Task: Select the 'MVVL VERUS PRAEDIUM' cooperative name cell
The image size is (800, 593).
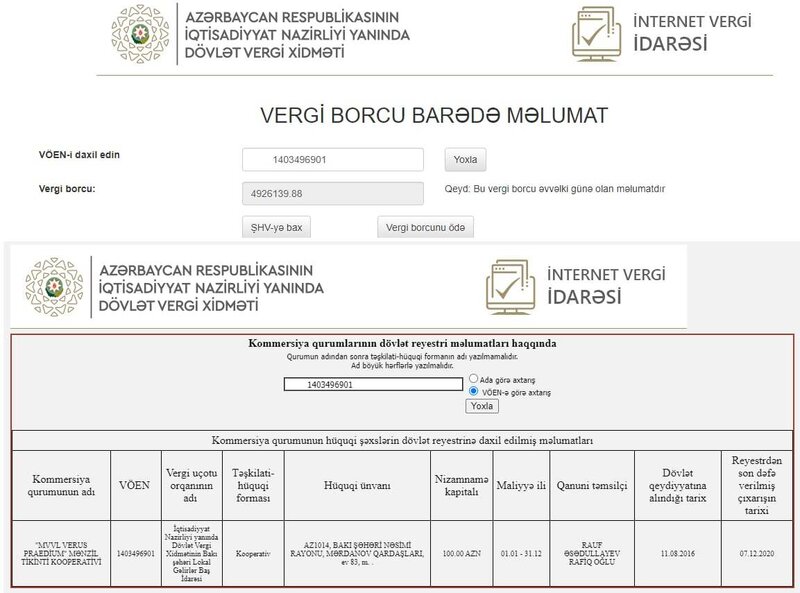Action: click(61, 552)
